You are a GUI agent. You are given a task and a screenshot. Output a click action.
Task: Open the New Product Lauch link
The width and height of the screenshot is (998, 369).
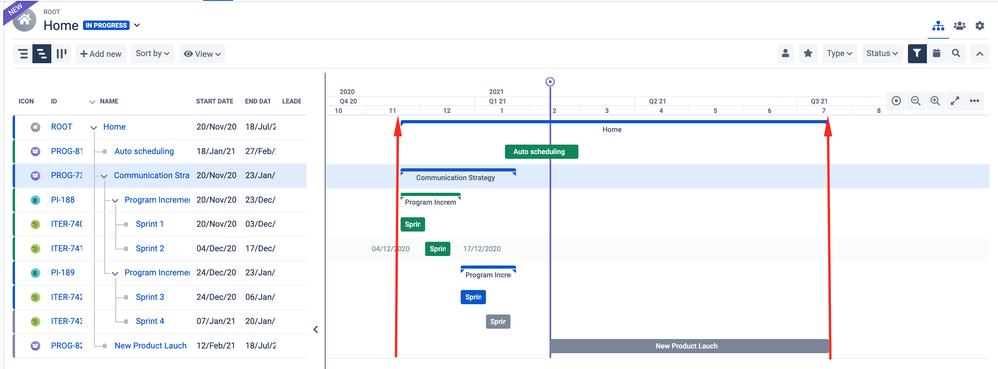[151, 345]
